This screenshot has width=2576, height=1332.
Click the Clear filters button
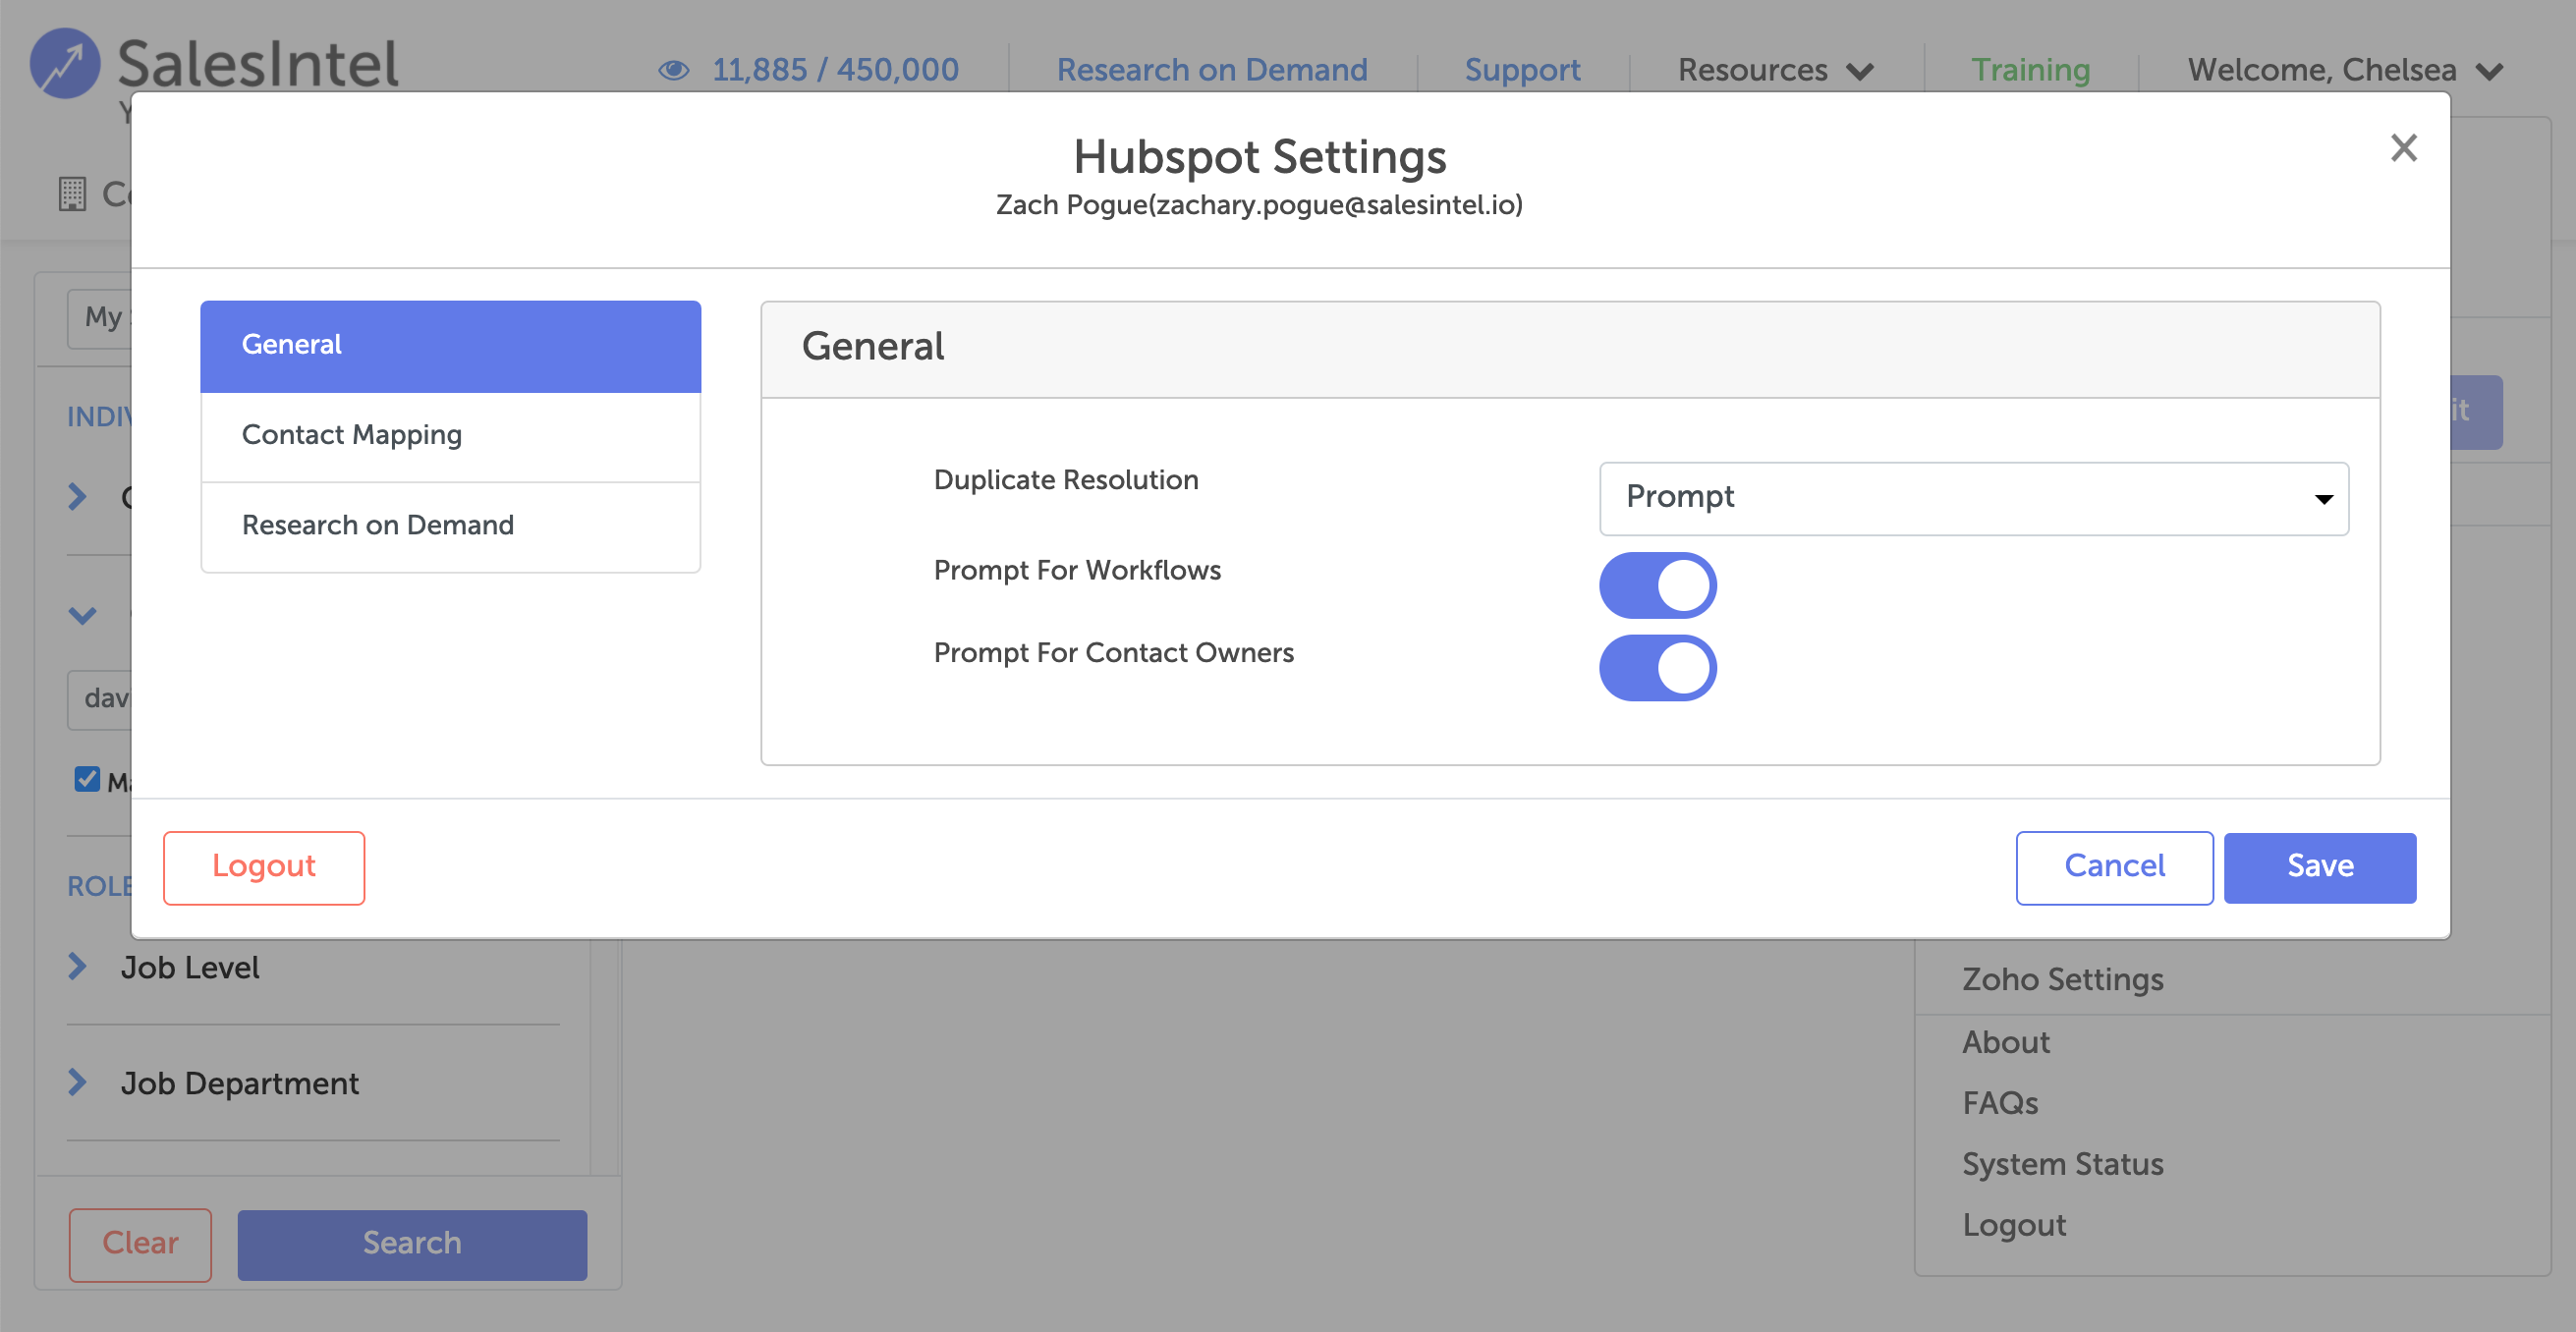[x=140, y=1244]
